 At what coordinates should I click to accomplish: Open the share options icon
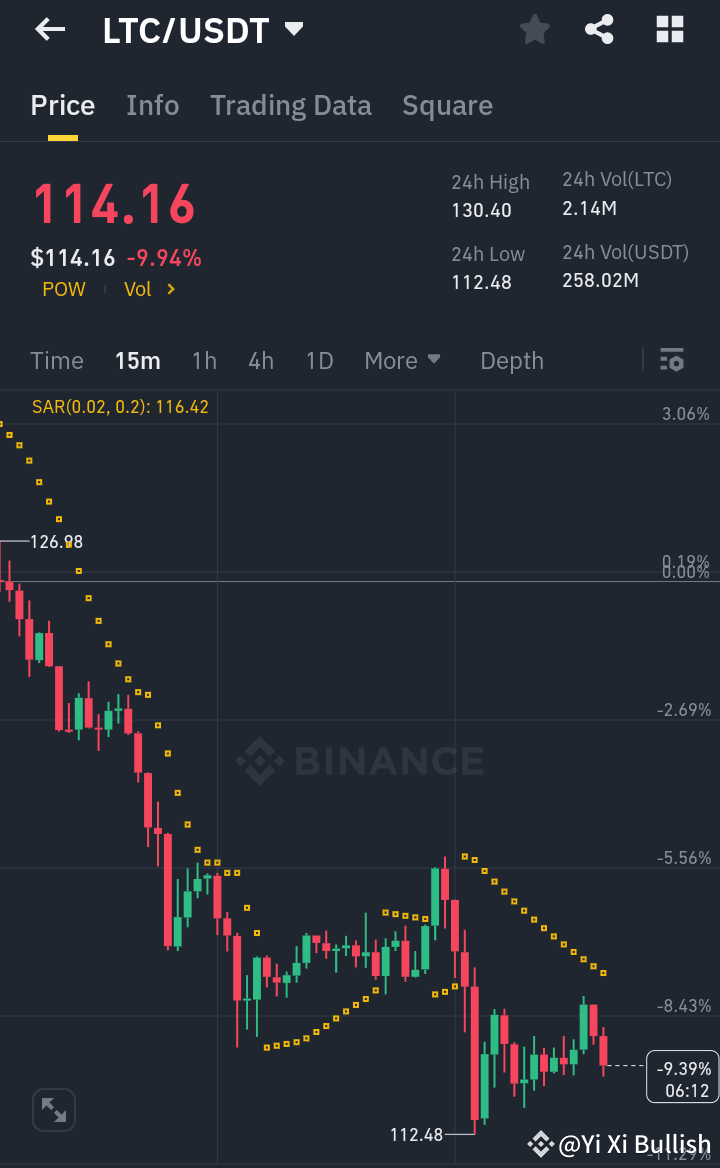coord(599,29)
